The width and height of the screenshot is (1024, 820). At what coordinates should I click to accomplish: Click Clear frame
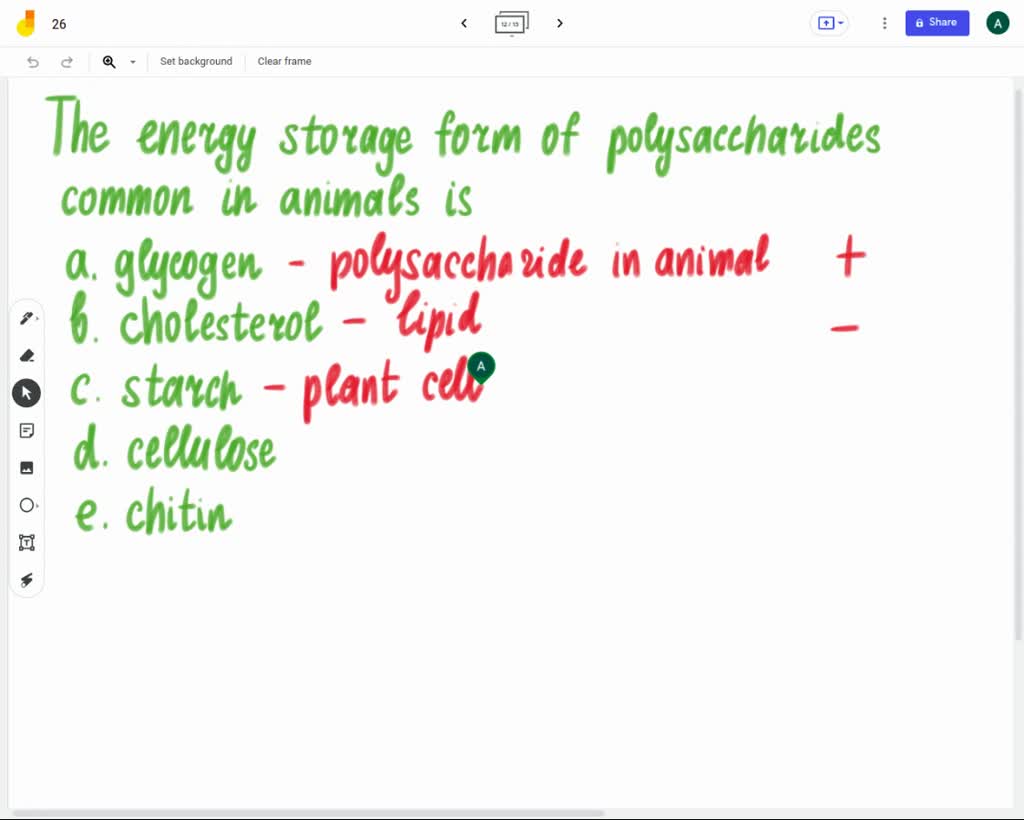click(284, 61)
